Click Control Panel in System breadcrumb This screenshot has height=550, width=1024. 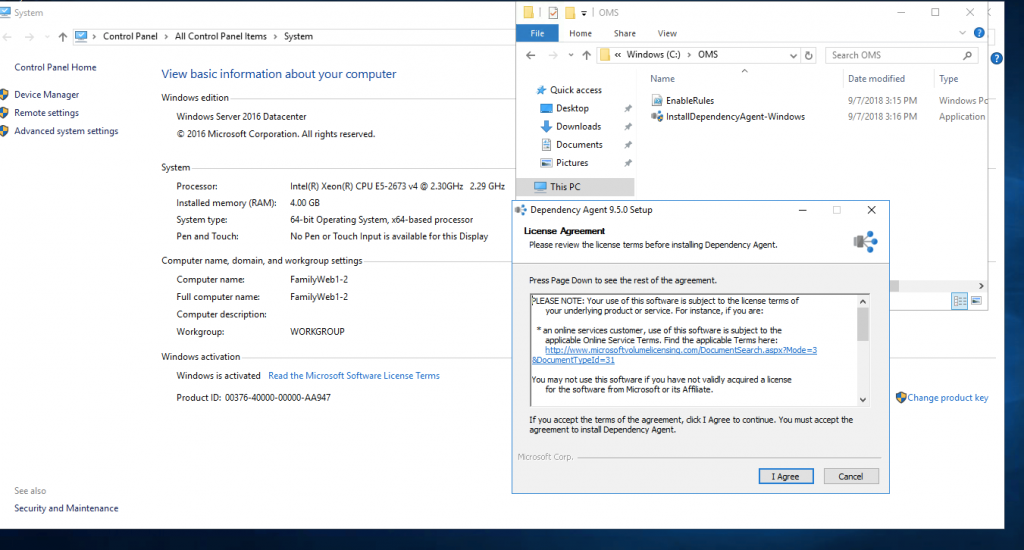coord(130,37)
